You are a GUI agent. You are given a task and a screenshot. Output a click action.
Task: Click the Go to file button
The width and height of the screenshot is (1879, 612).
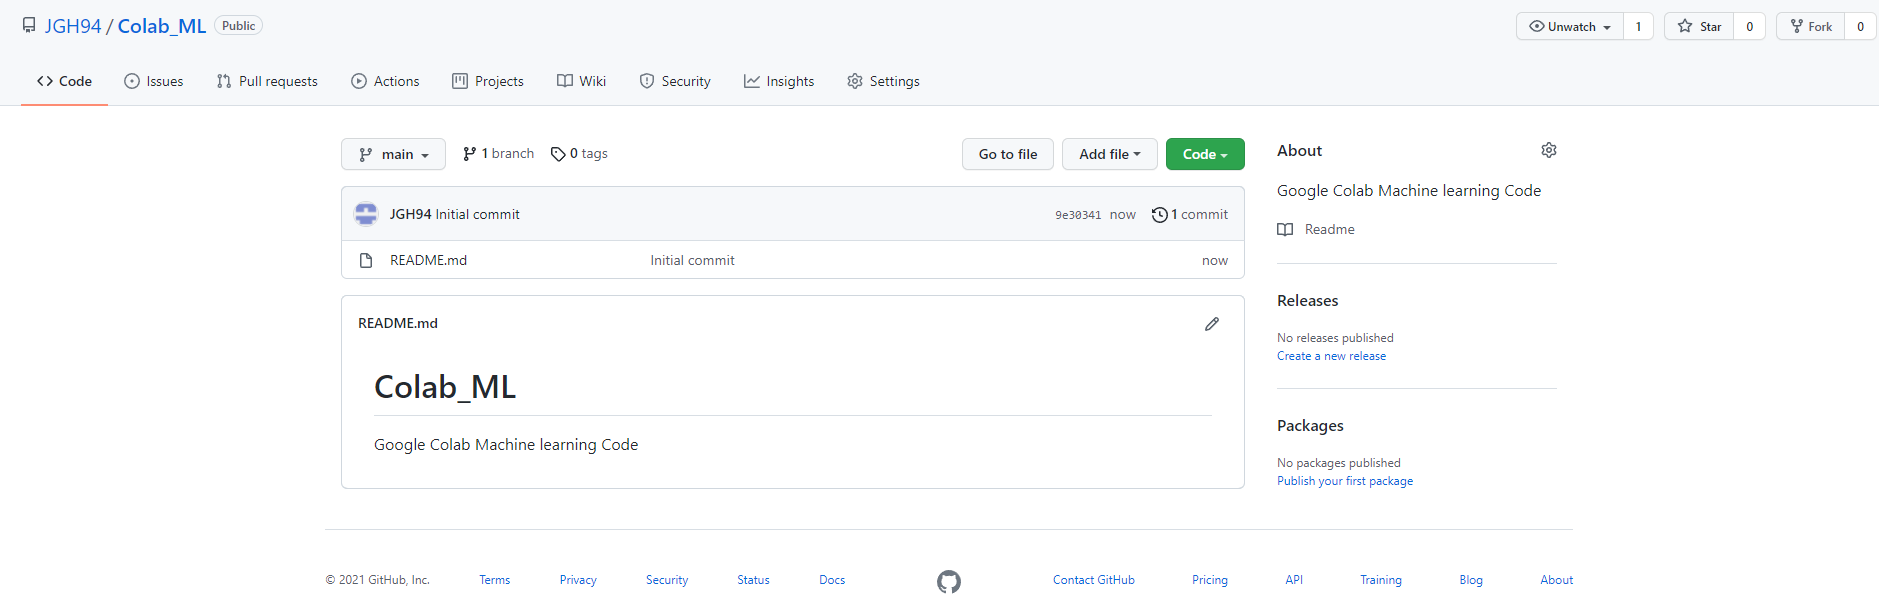(1008, 154)
